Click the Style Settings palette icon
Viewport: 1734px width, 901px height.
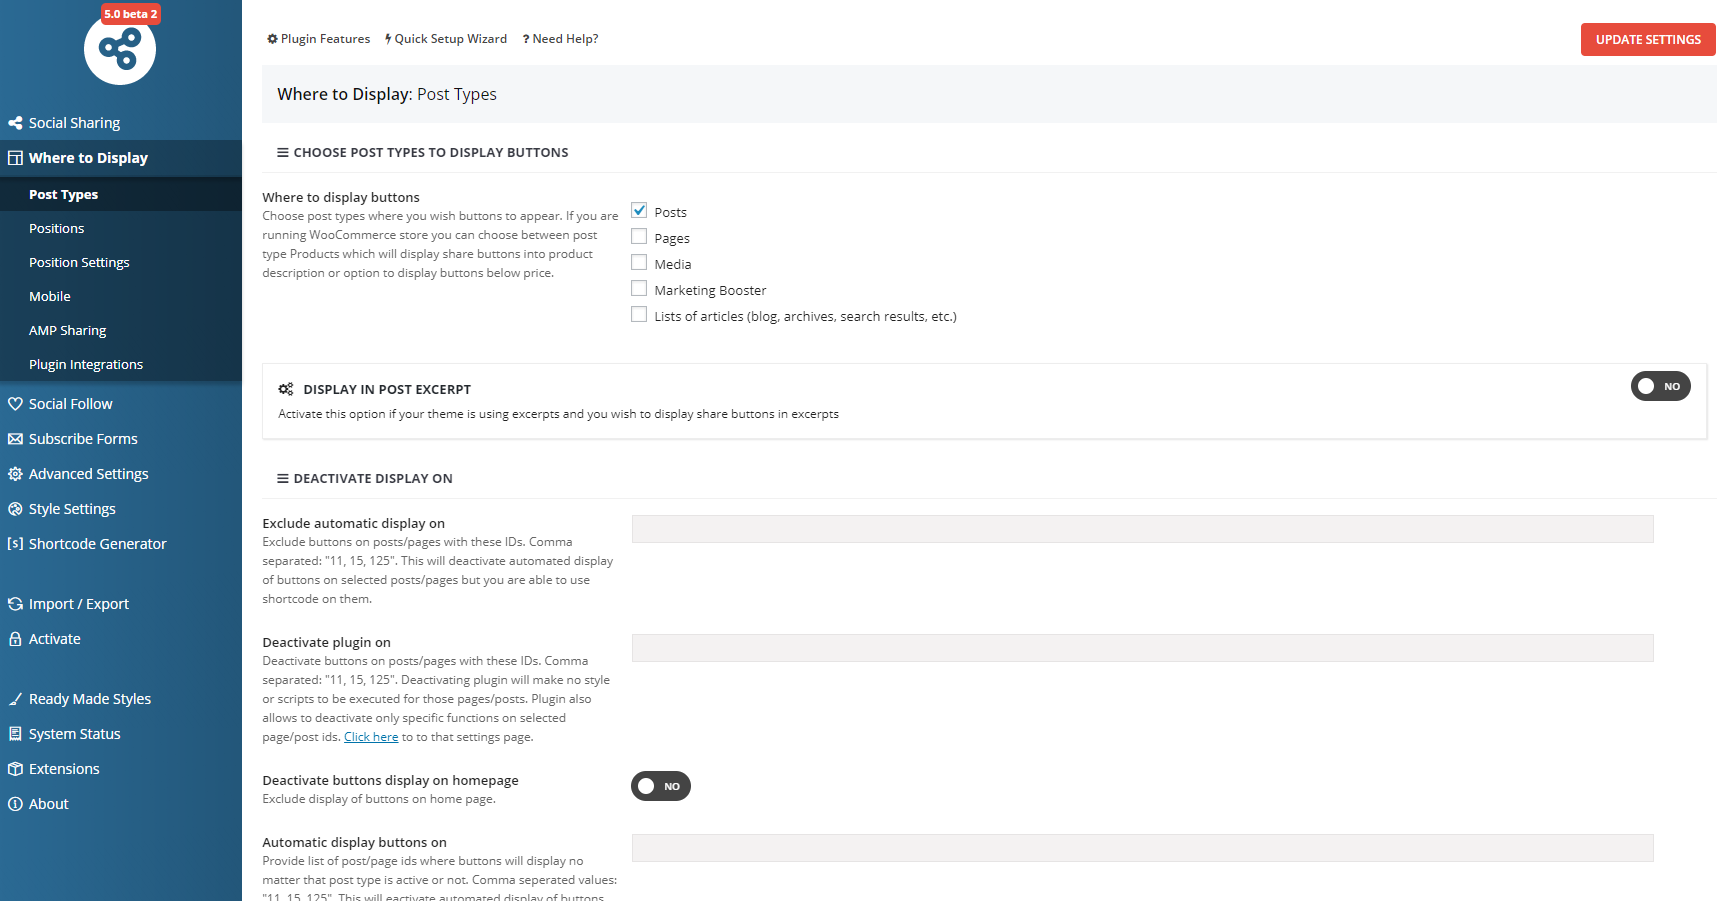pyautogui.click(x=15, y=509)
